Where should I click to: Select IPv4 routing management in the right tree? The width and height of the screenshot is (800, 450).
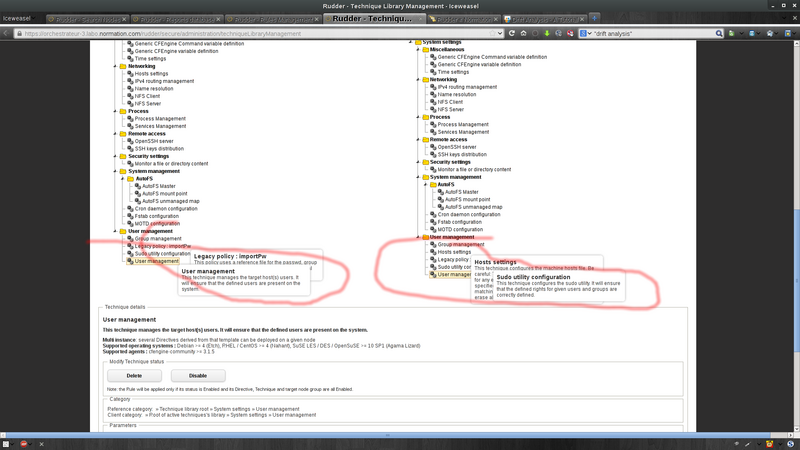click(467, 87)
